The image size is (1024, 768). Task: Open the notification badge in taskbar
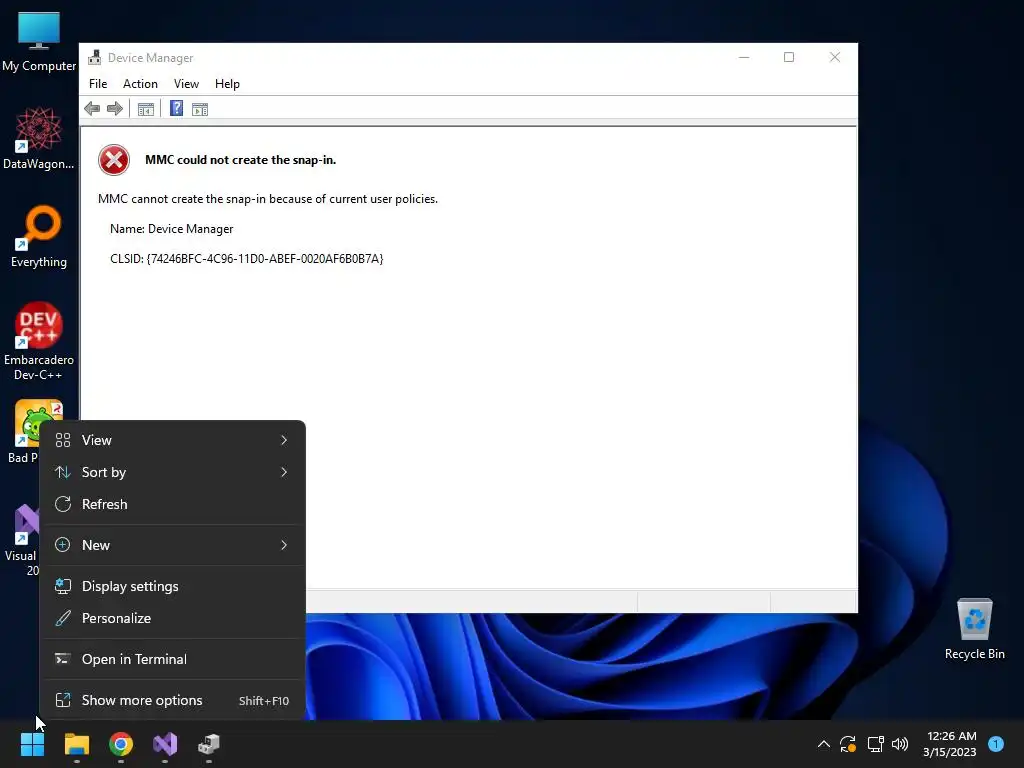[996, 744]
